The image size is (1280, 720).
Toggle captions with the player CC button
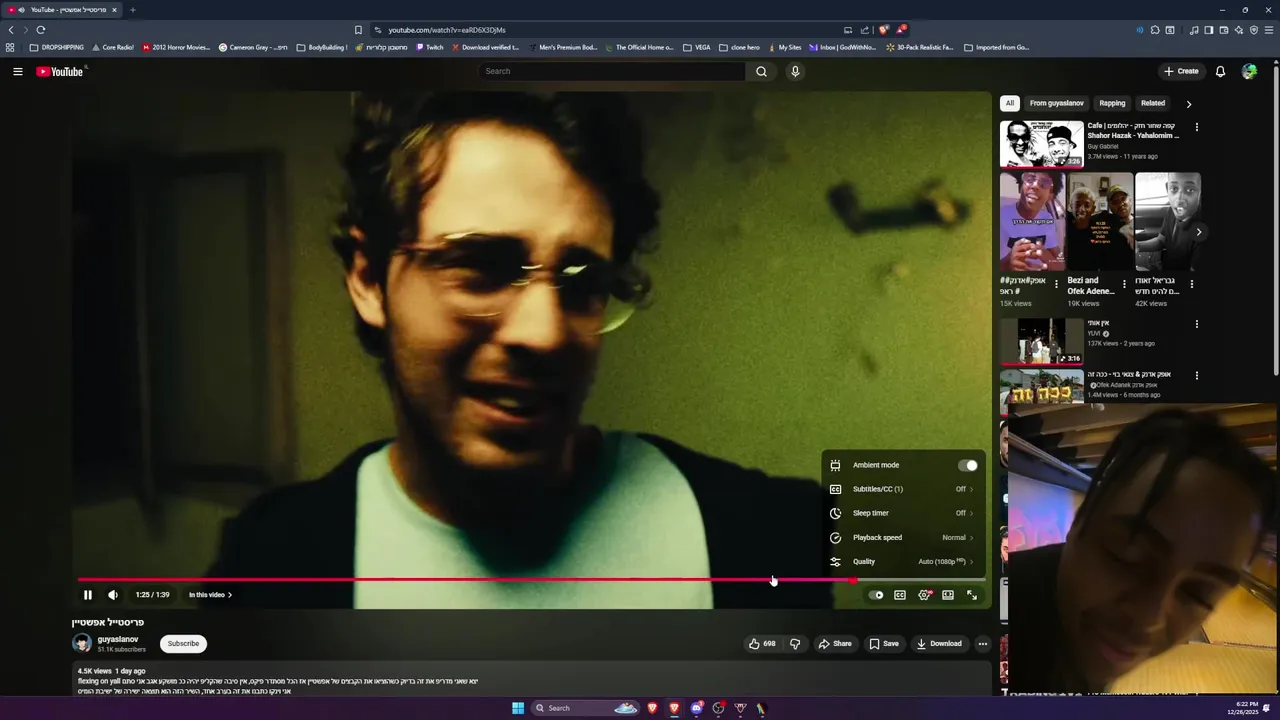[x=900, y=595]
